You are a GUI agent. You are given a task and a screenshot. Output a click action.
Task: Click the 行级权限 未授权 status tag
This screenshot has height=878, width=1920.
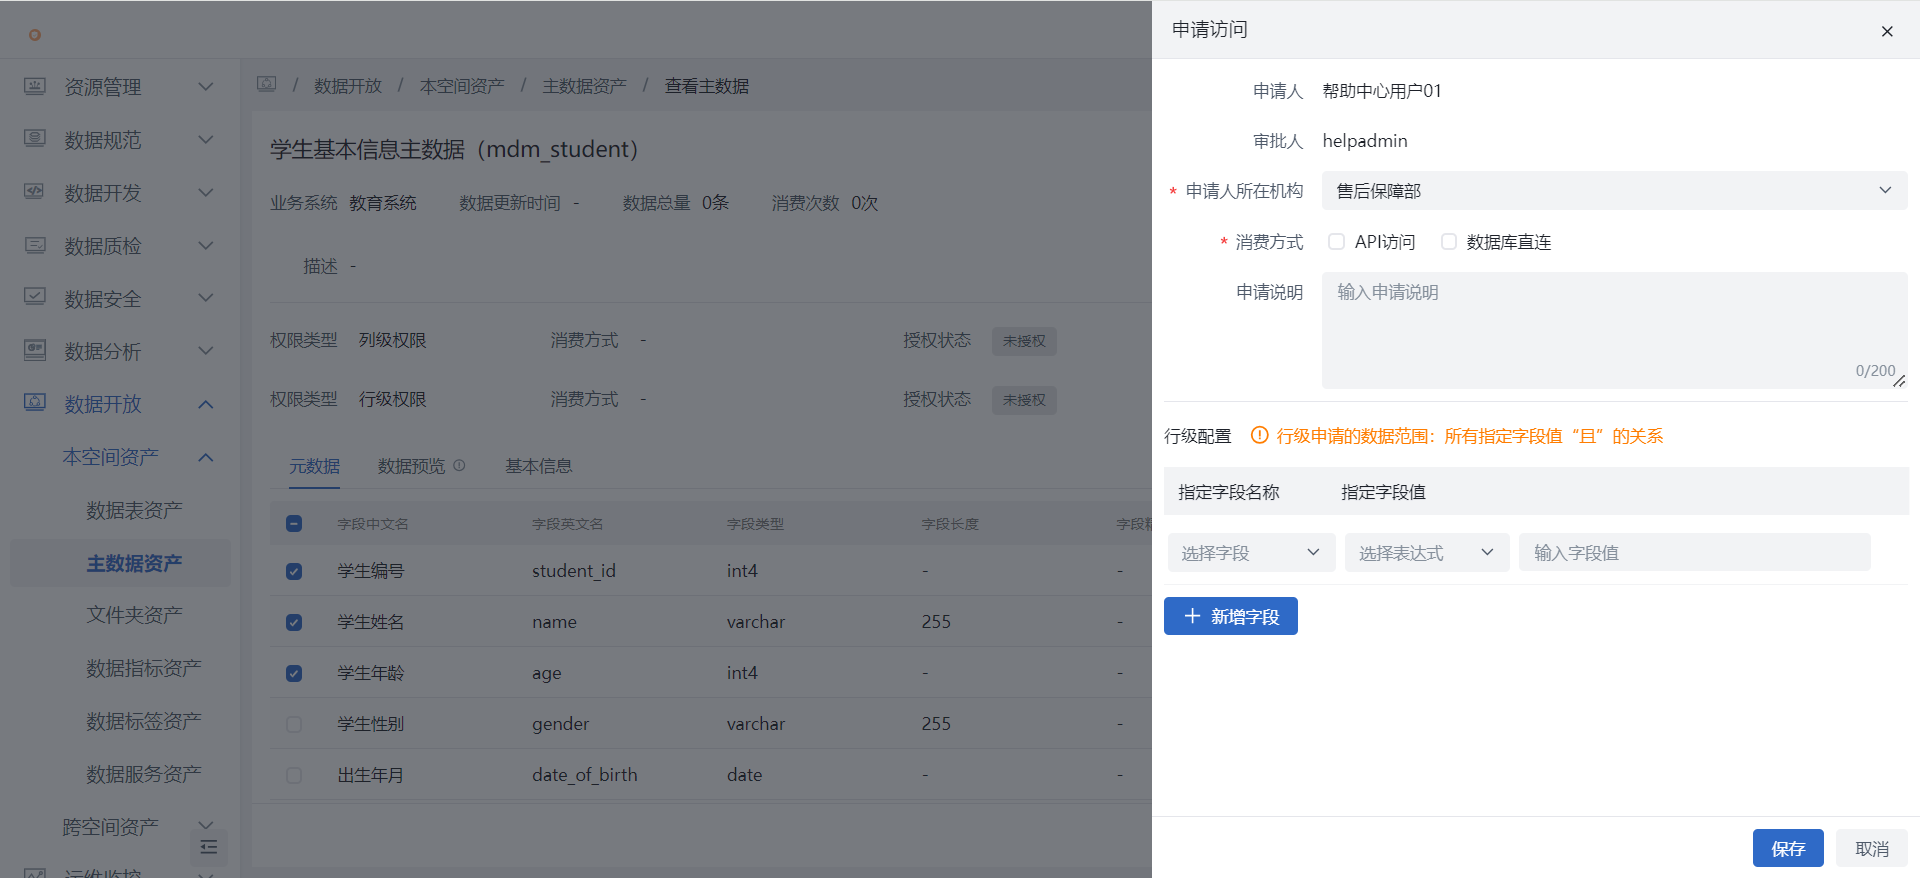click(1024, 400)
